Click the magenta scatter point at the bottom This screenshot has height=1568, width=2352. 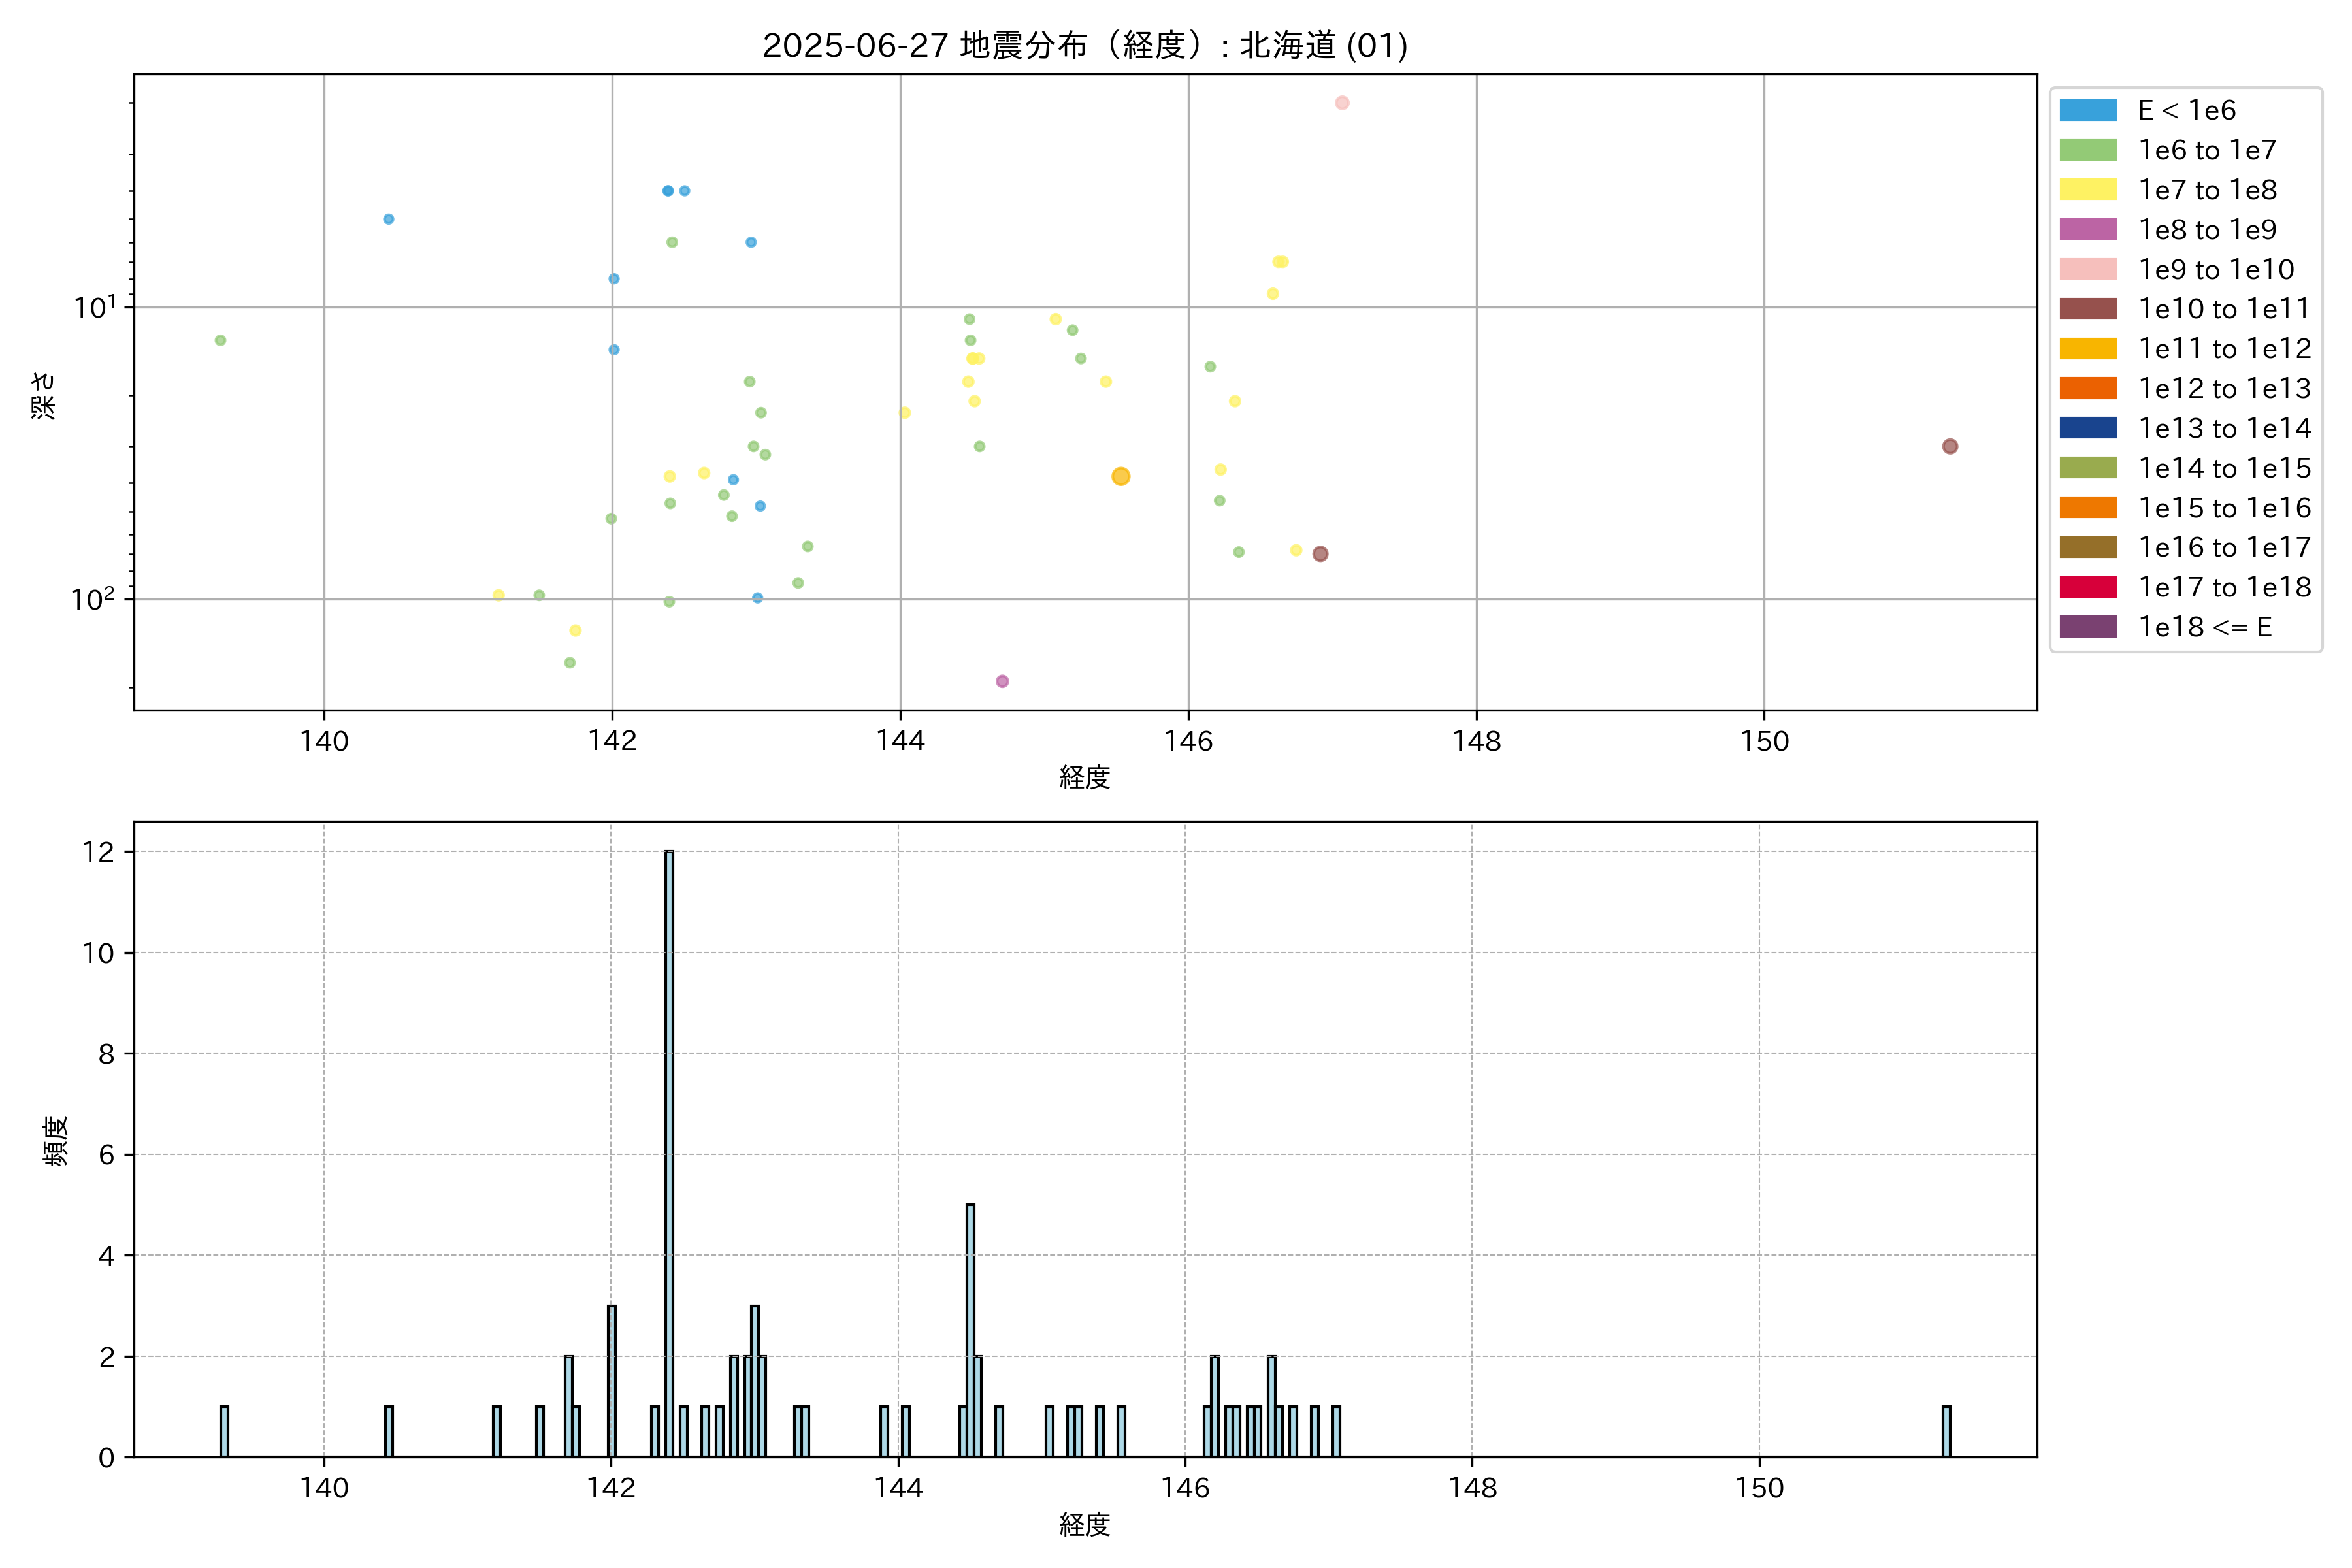(x=1002, y=681)
